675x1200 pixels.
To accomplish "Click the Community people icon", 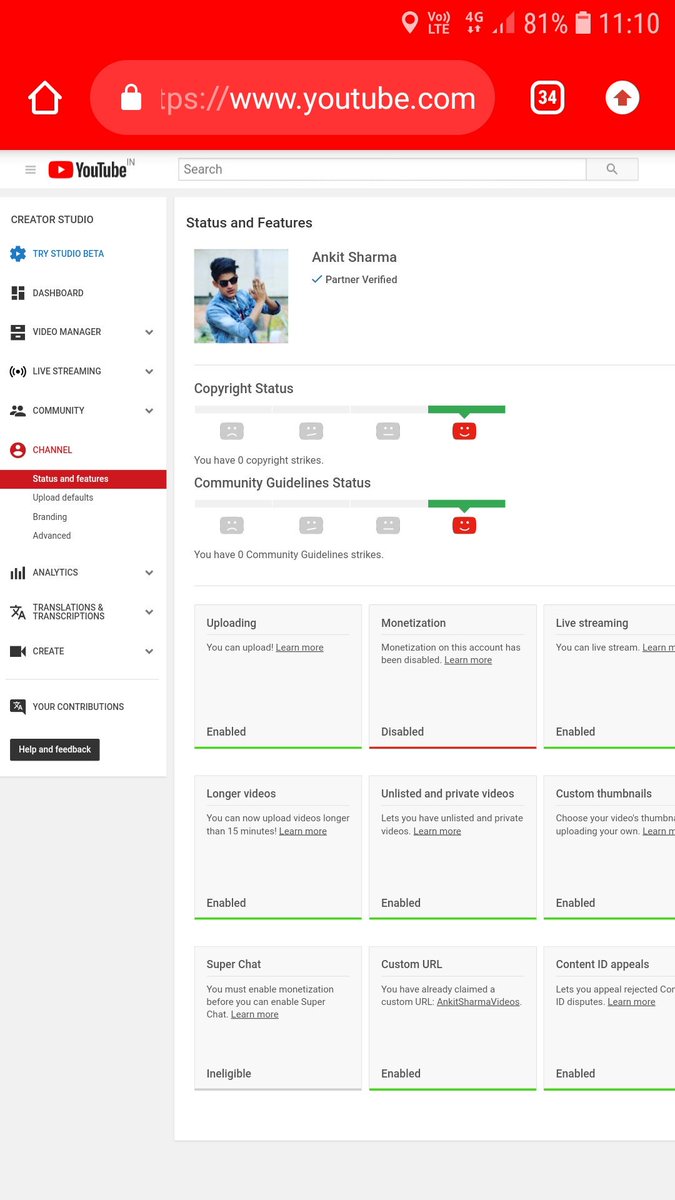I will pos(18,410).
